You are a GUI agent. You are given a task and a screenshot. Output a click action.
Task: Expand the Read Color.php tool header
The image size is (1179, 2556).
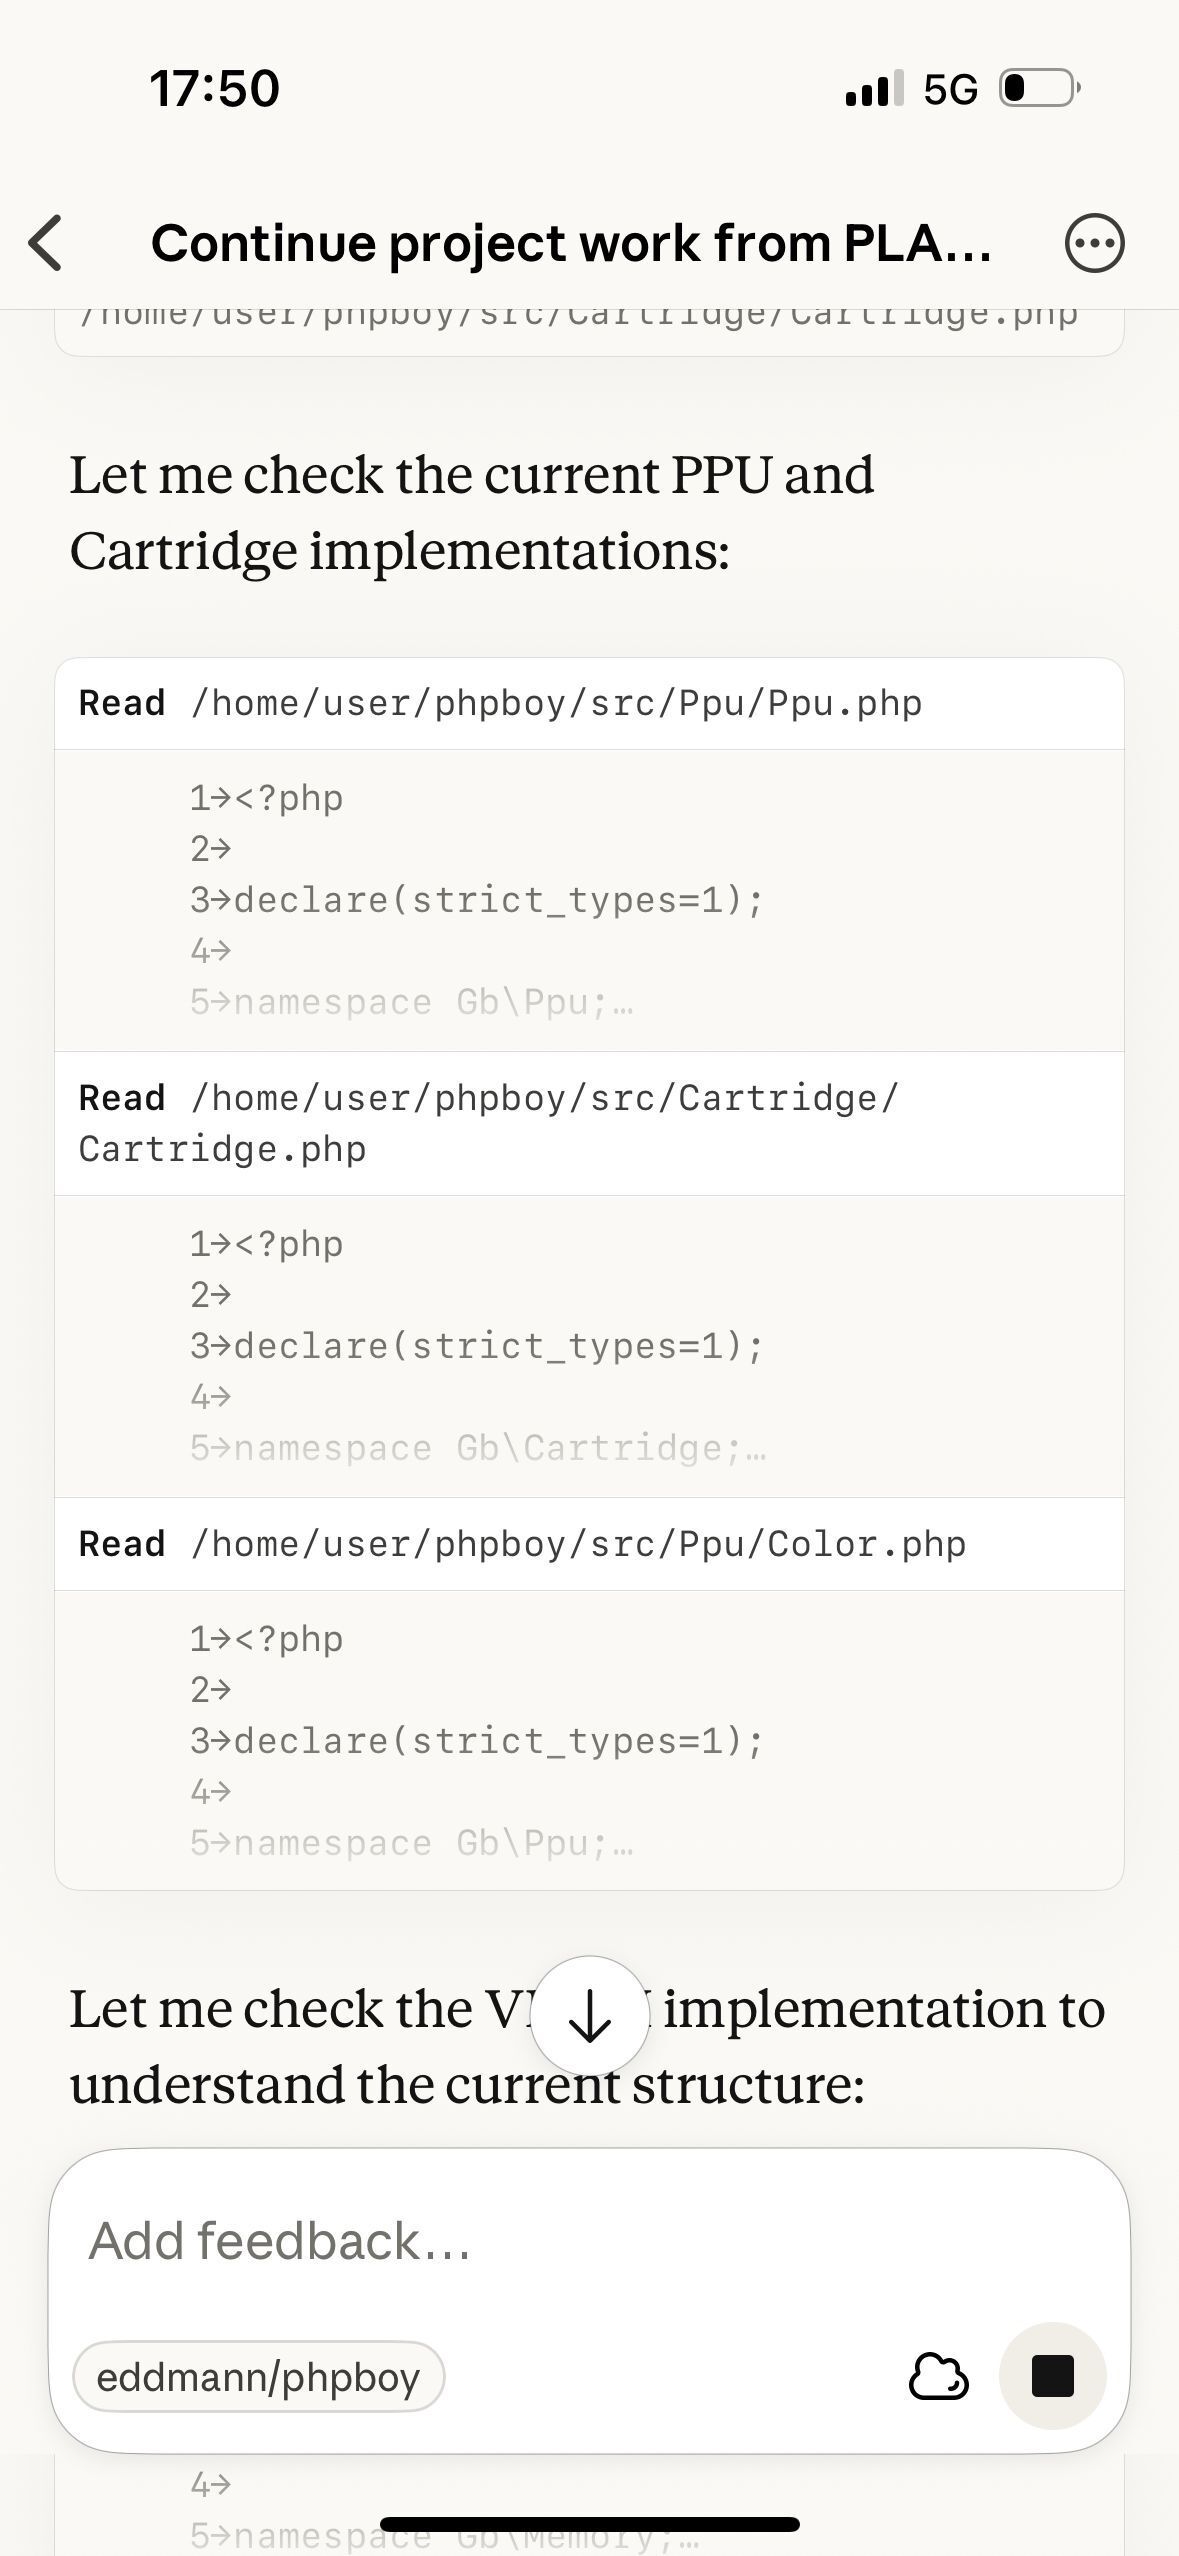[x=589, y=1544]
